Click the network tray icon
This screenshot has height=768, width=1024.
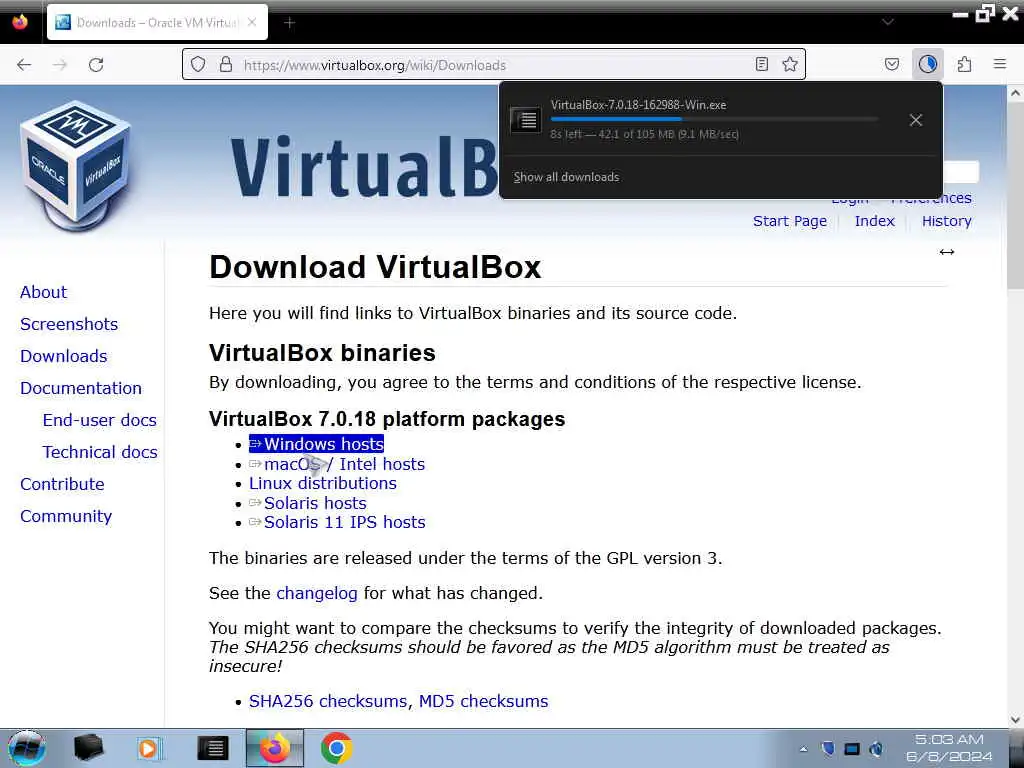(852, 748)
